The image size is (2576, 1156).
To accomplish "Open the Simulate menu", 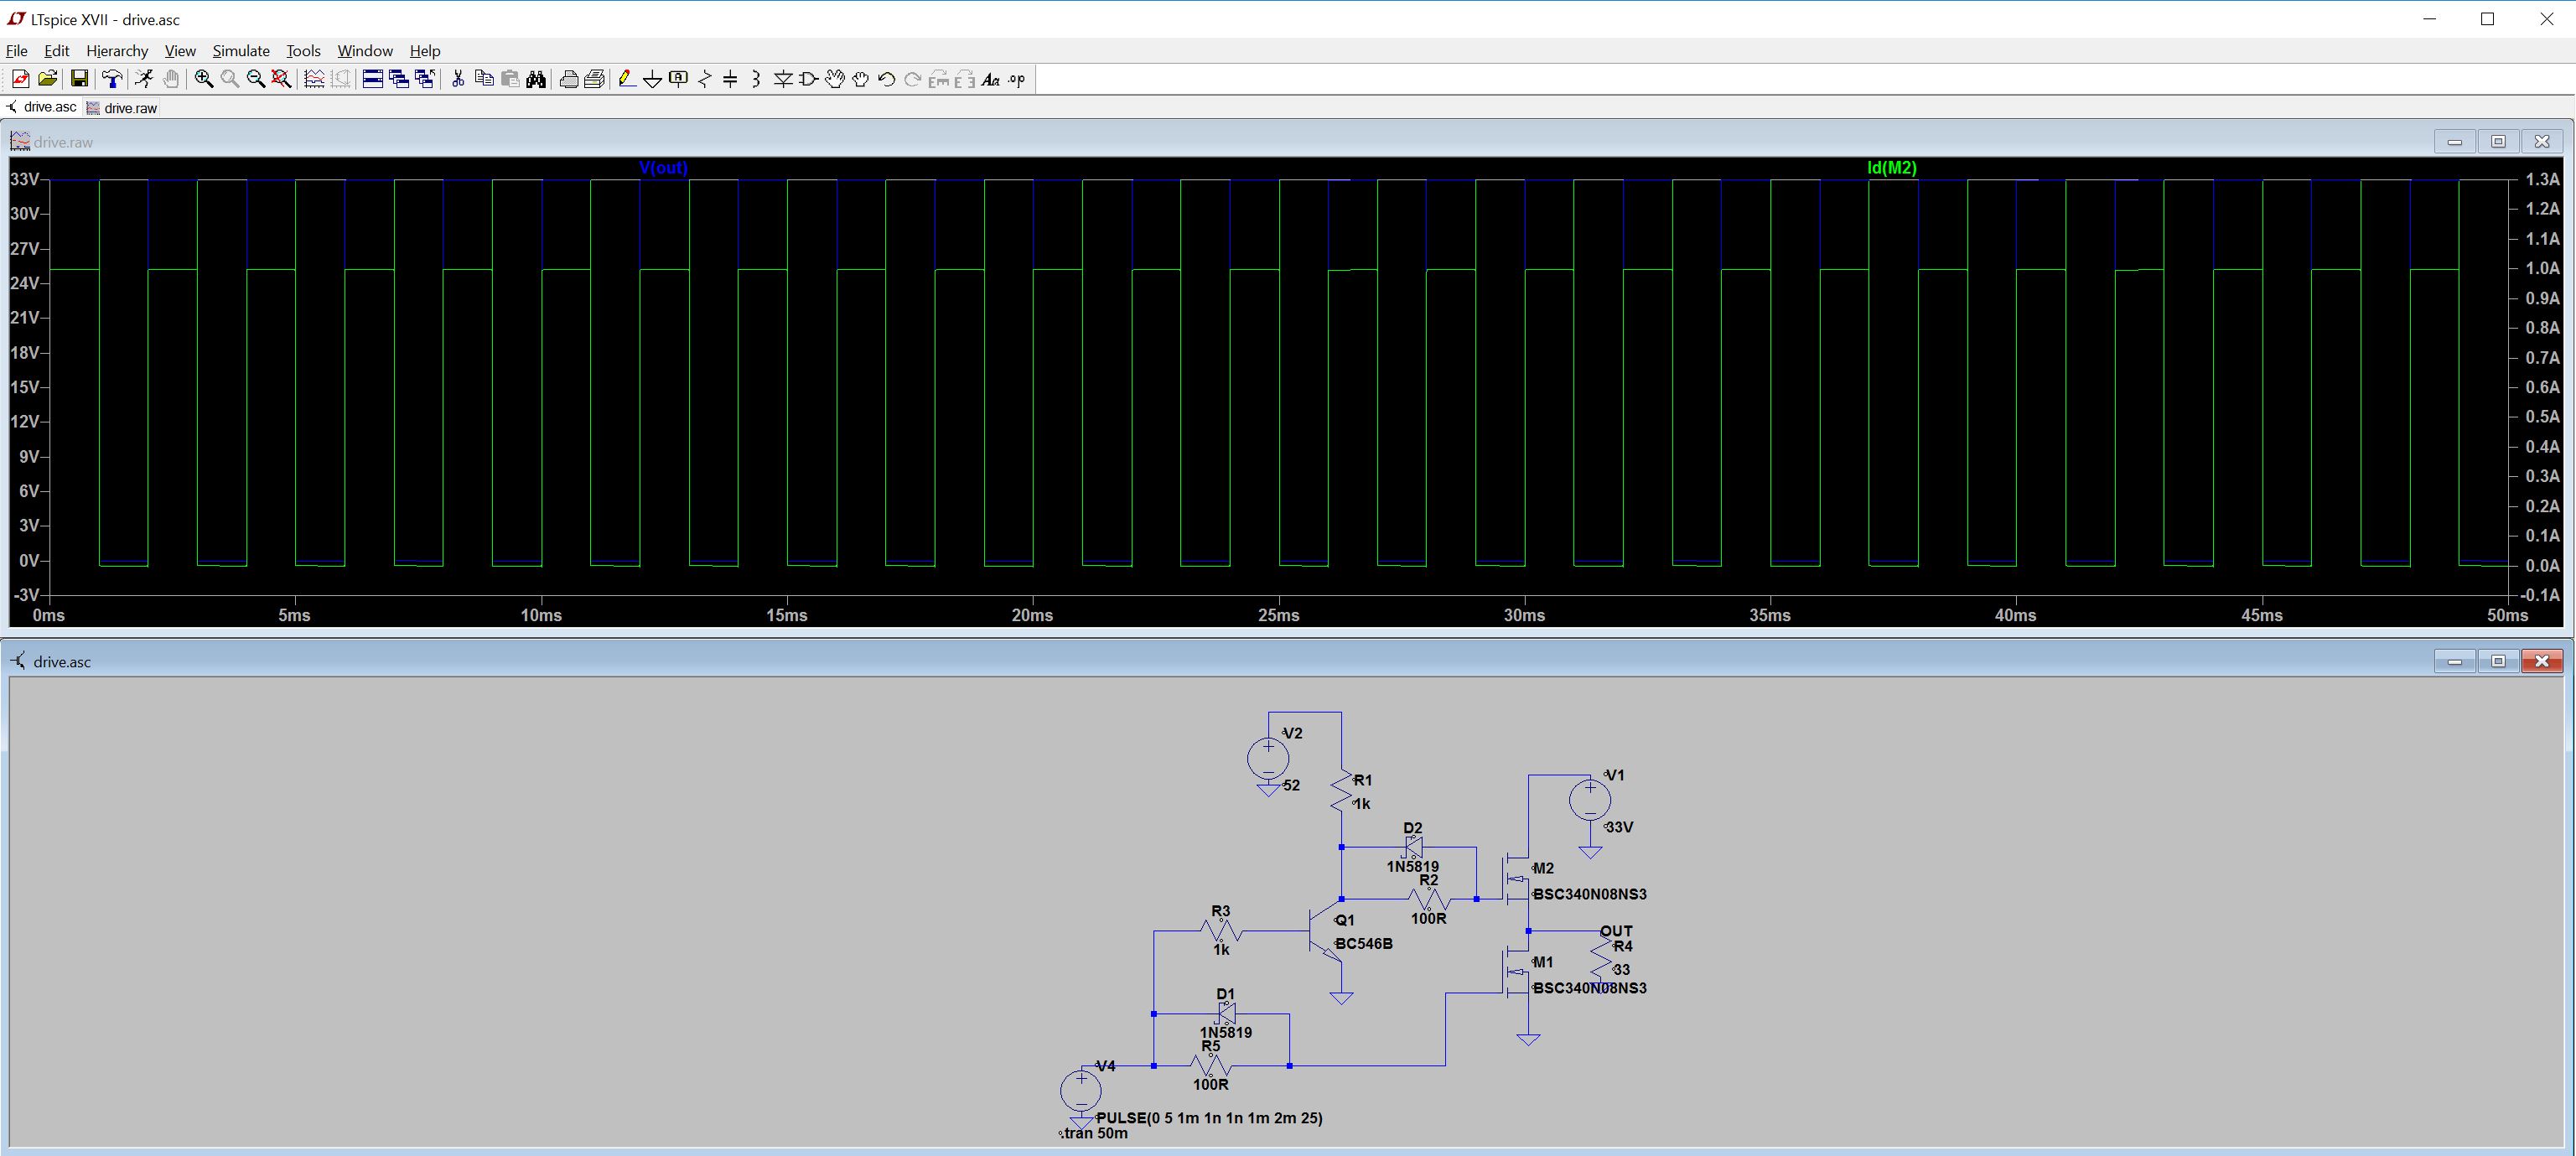I will (241, 51).
